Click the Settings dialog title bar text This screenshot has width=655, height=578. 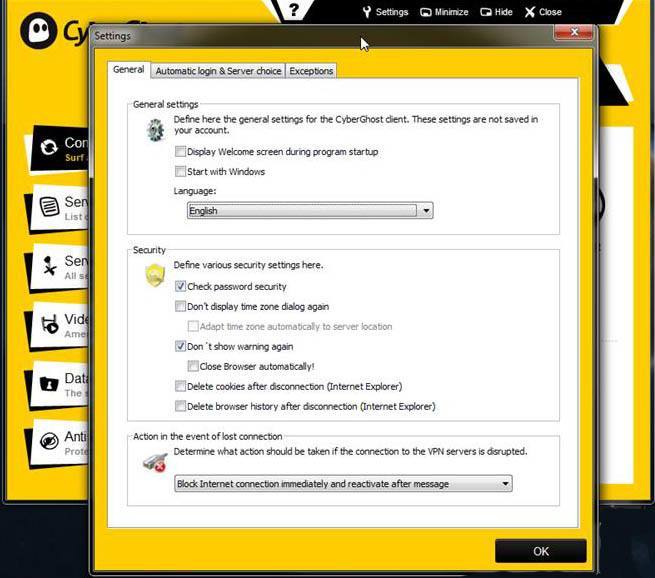(x=112, y=36)
